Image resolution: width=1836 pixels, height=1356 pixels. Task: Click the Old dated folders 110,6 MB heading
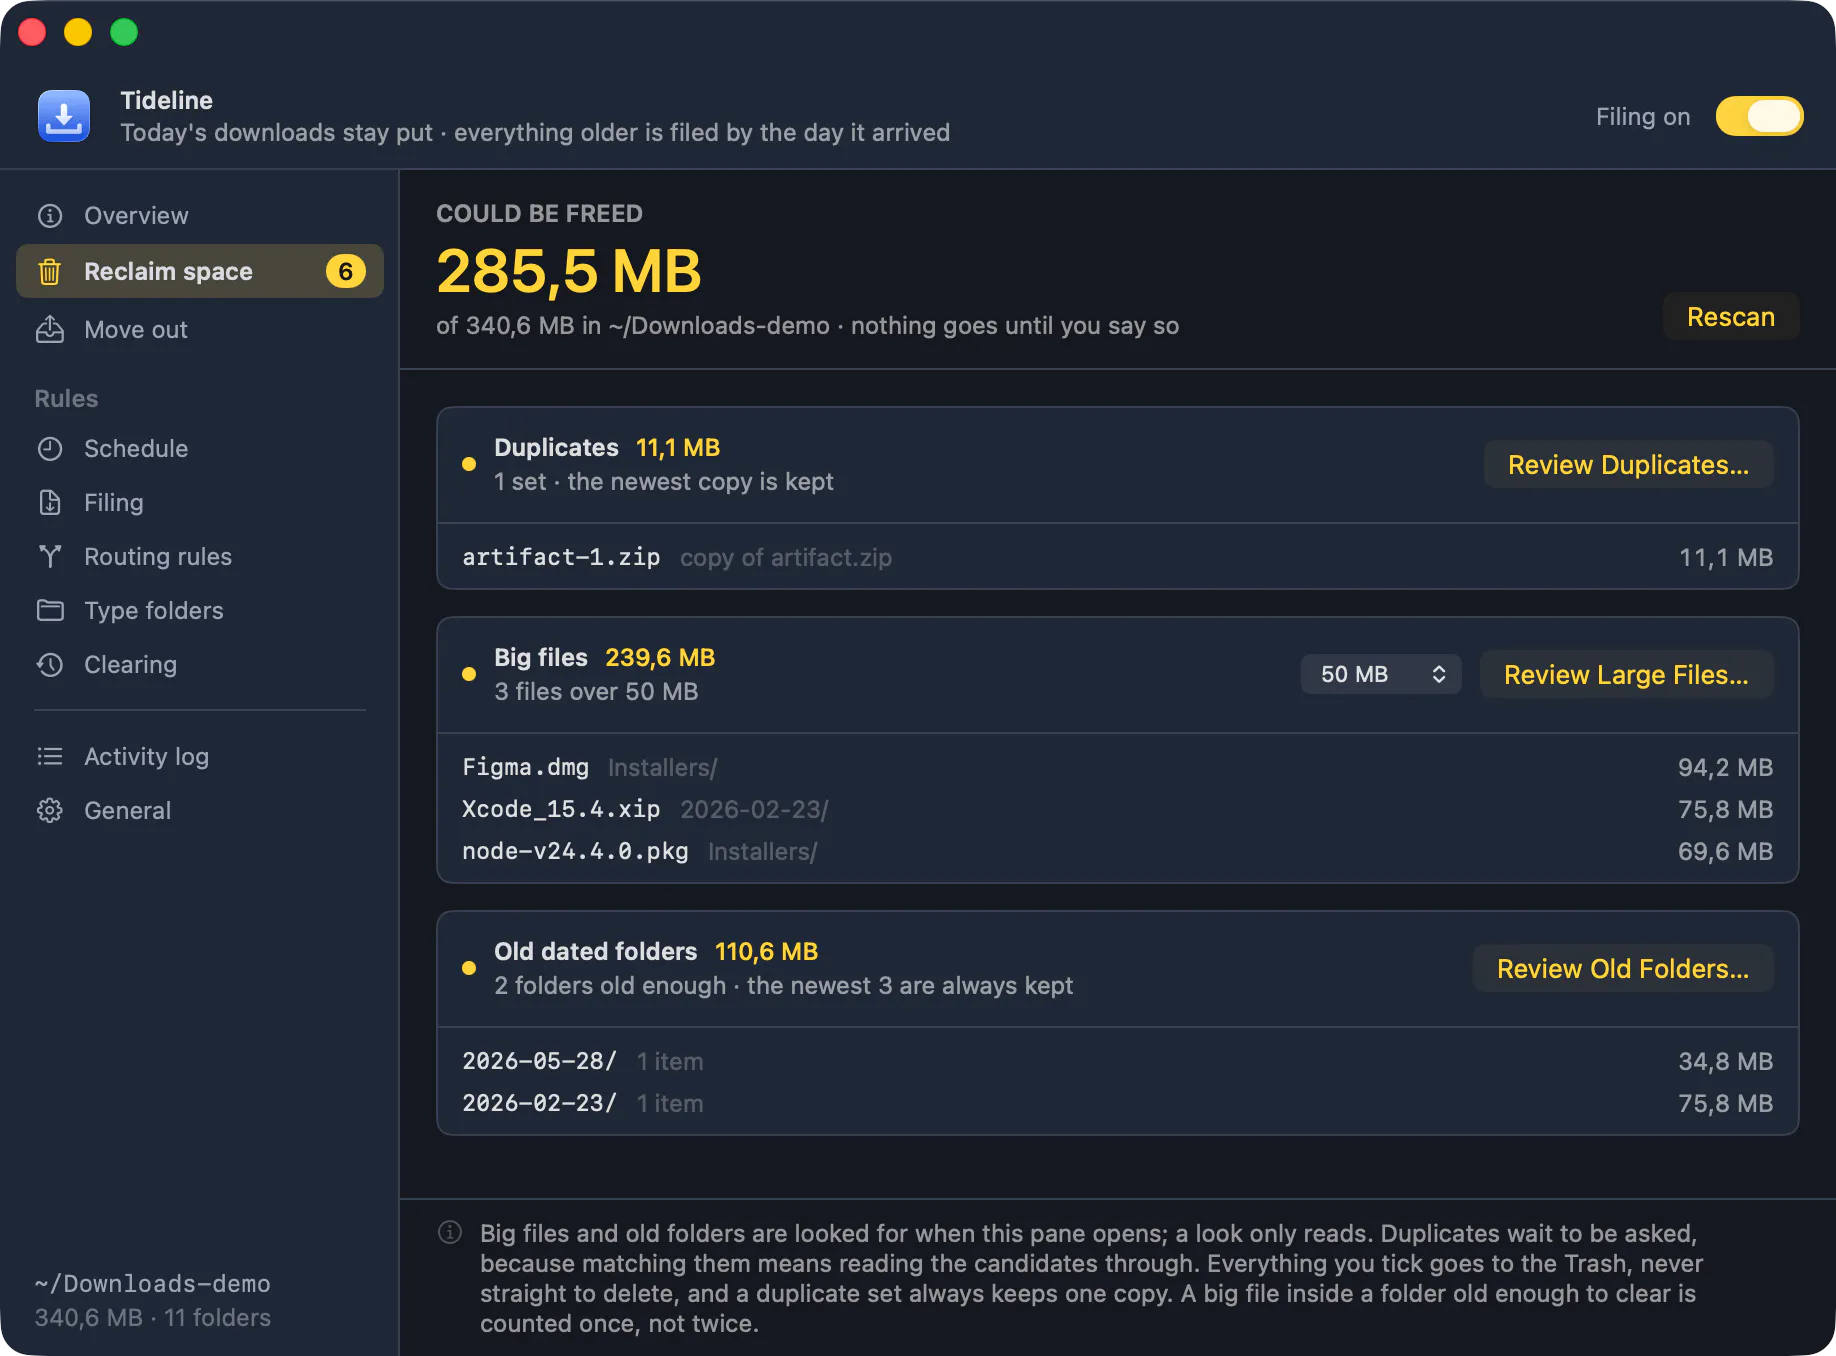coord(656,952)
